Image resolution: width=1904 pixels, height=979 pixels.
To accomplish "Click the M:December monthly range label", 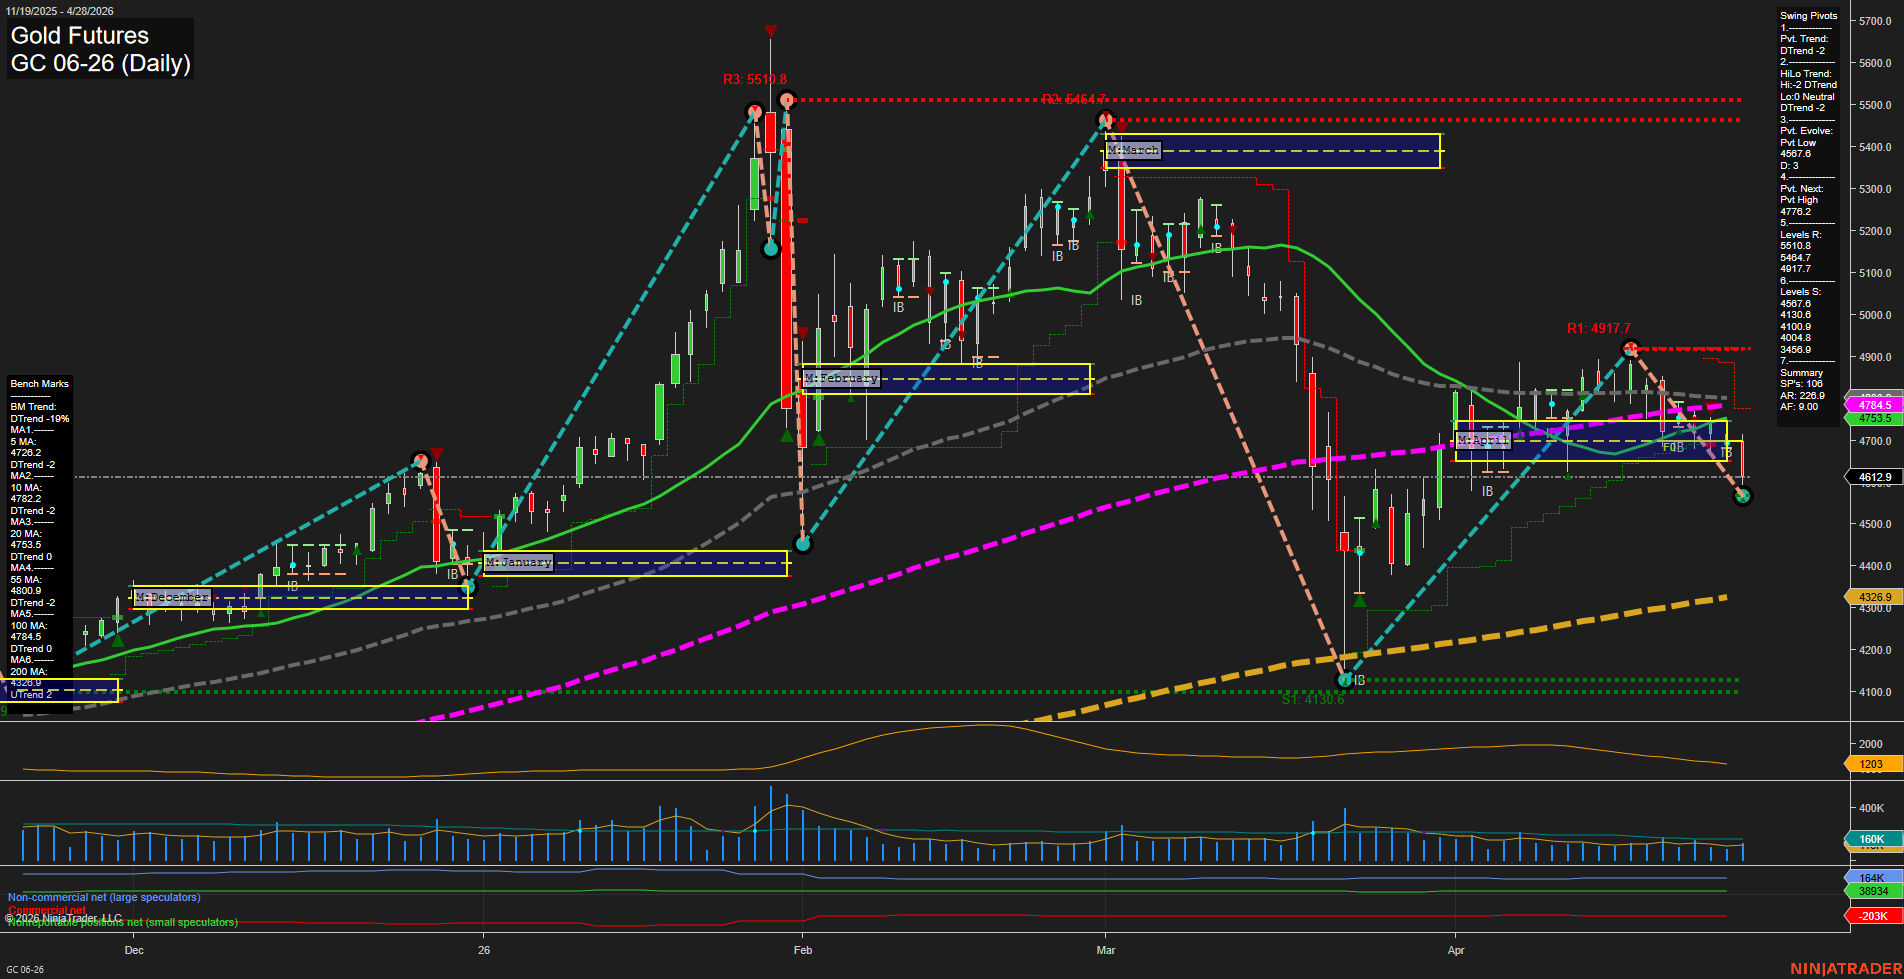I will coord(172,597).
